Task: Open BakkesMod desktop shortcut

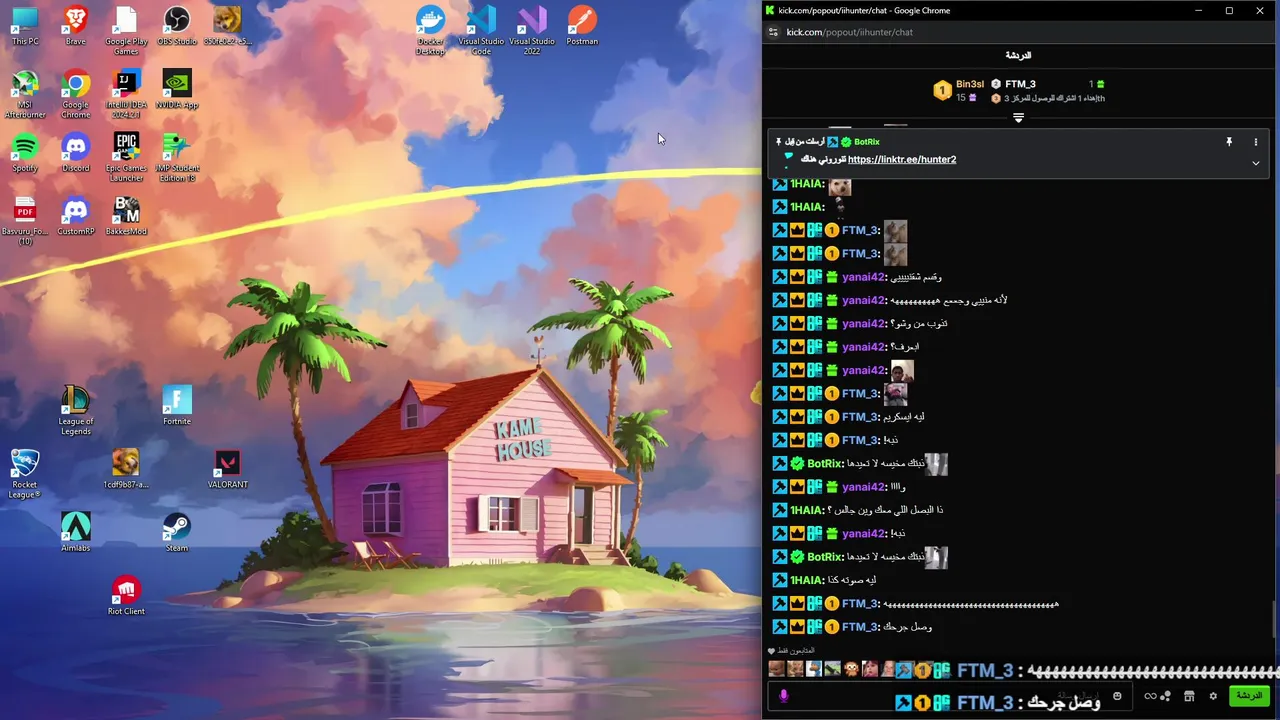Action: pos(126,216)
